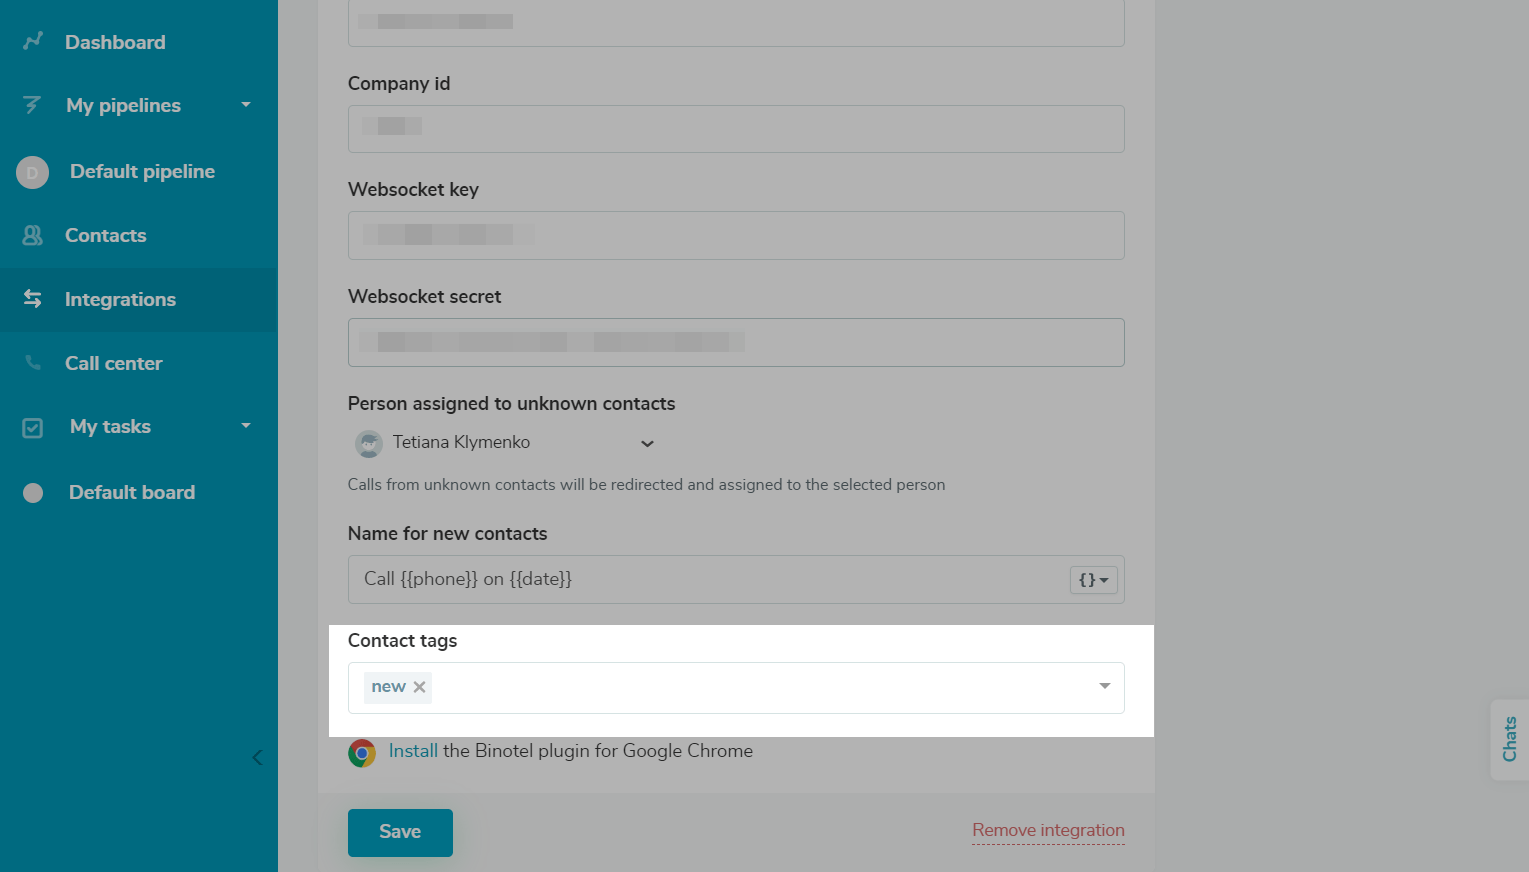Click the Dashboard chart icon in sidebar
Viewport: 1529px width, 872px height.
coord(33,41)
